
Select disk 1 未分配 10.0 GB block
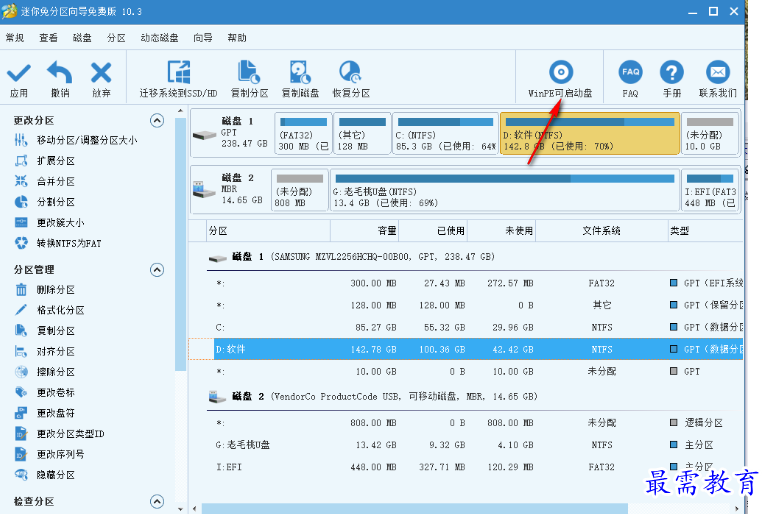[710, 134]
